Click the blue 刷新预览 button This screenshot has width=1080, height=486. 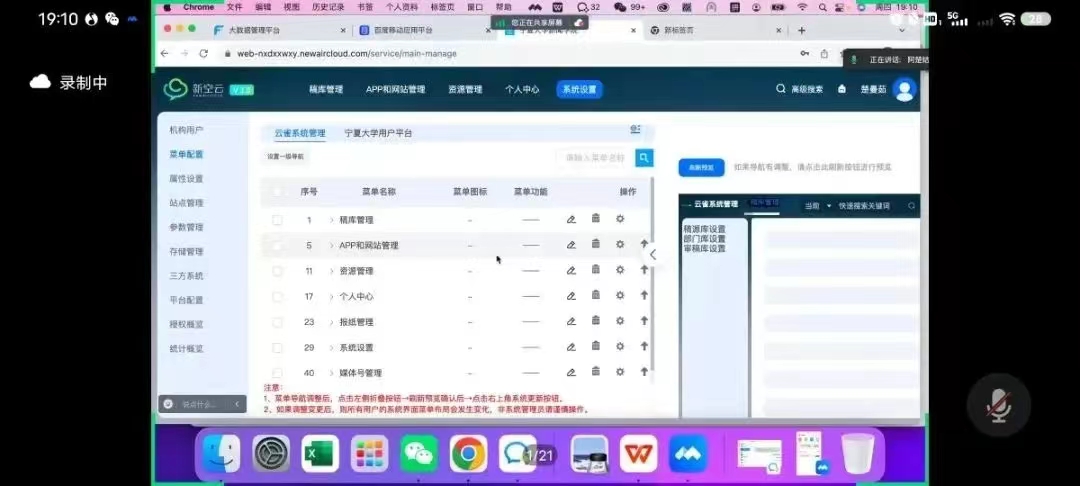[701, 167]
